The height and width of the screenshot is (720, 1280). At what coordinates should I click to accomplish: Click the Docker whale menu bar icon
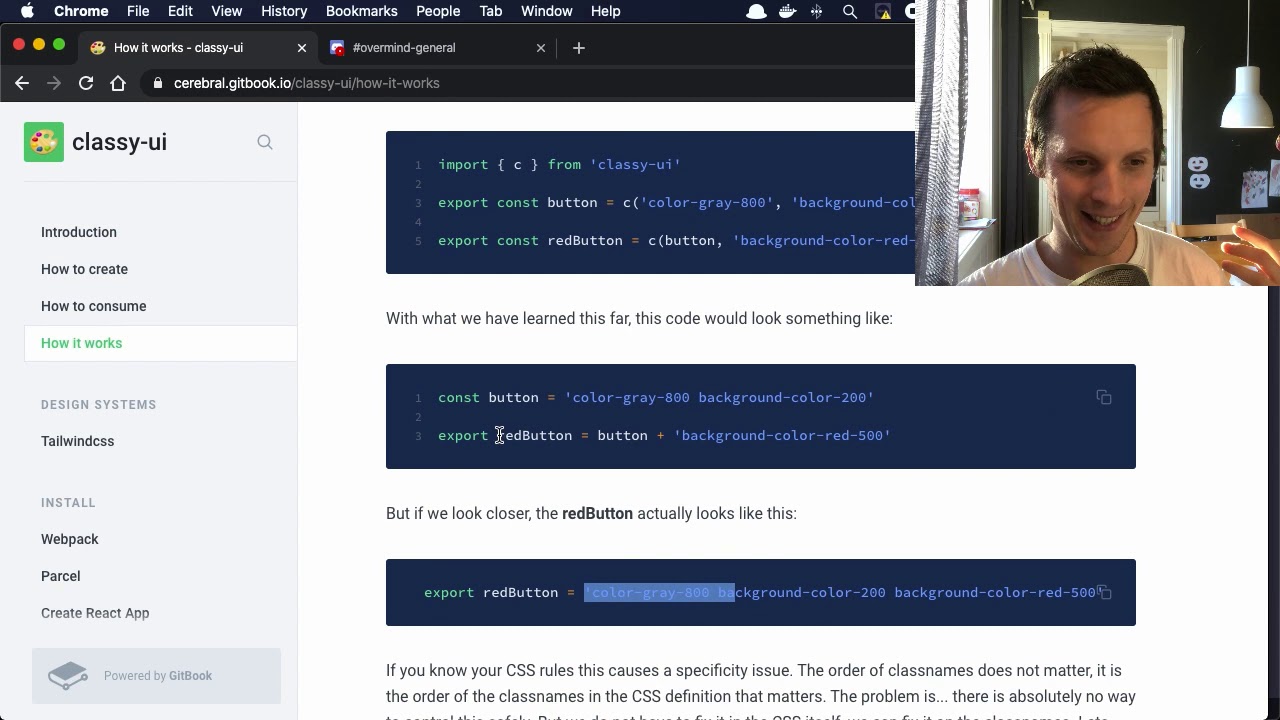pyautogui.click(x=787, y=11)
